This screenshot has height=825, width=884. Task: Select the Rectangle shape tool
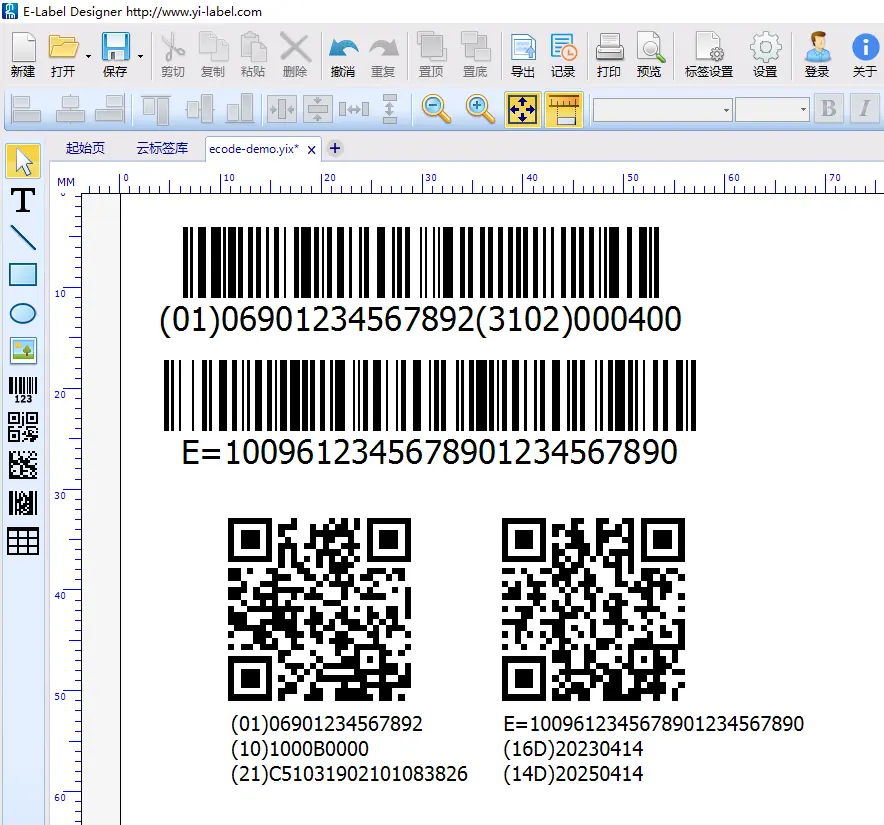pyautogui.click(x=22, y=275)
